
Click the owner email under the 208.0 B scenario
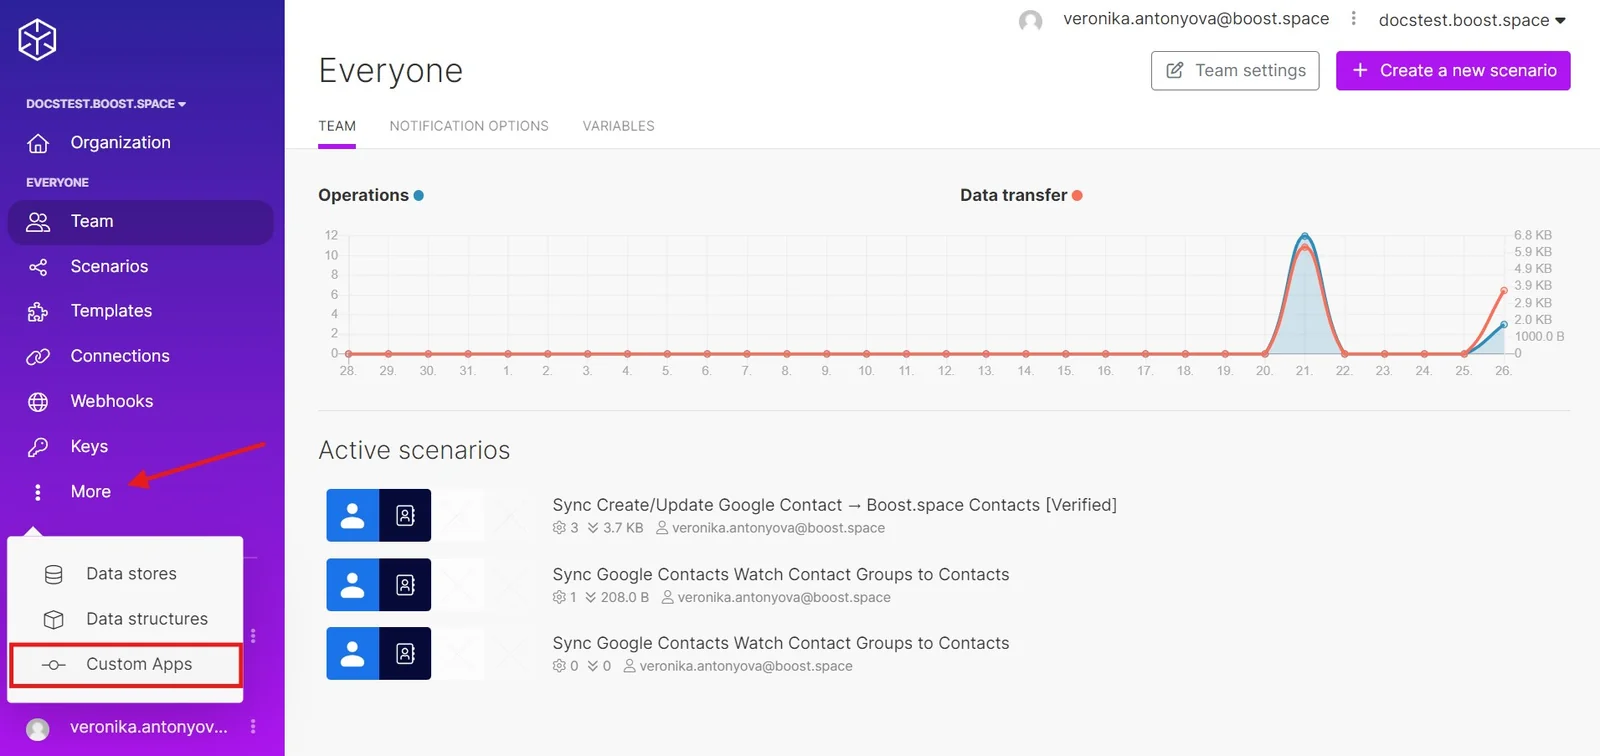(784, 598)
